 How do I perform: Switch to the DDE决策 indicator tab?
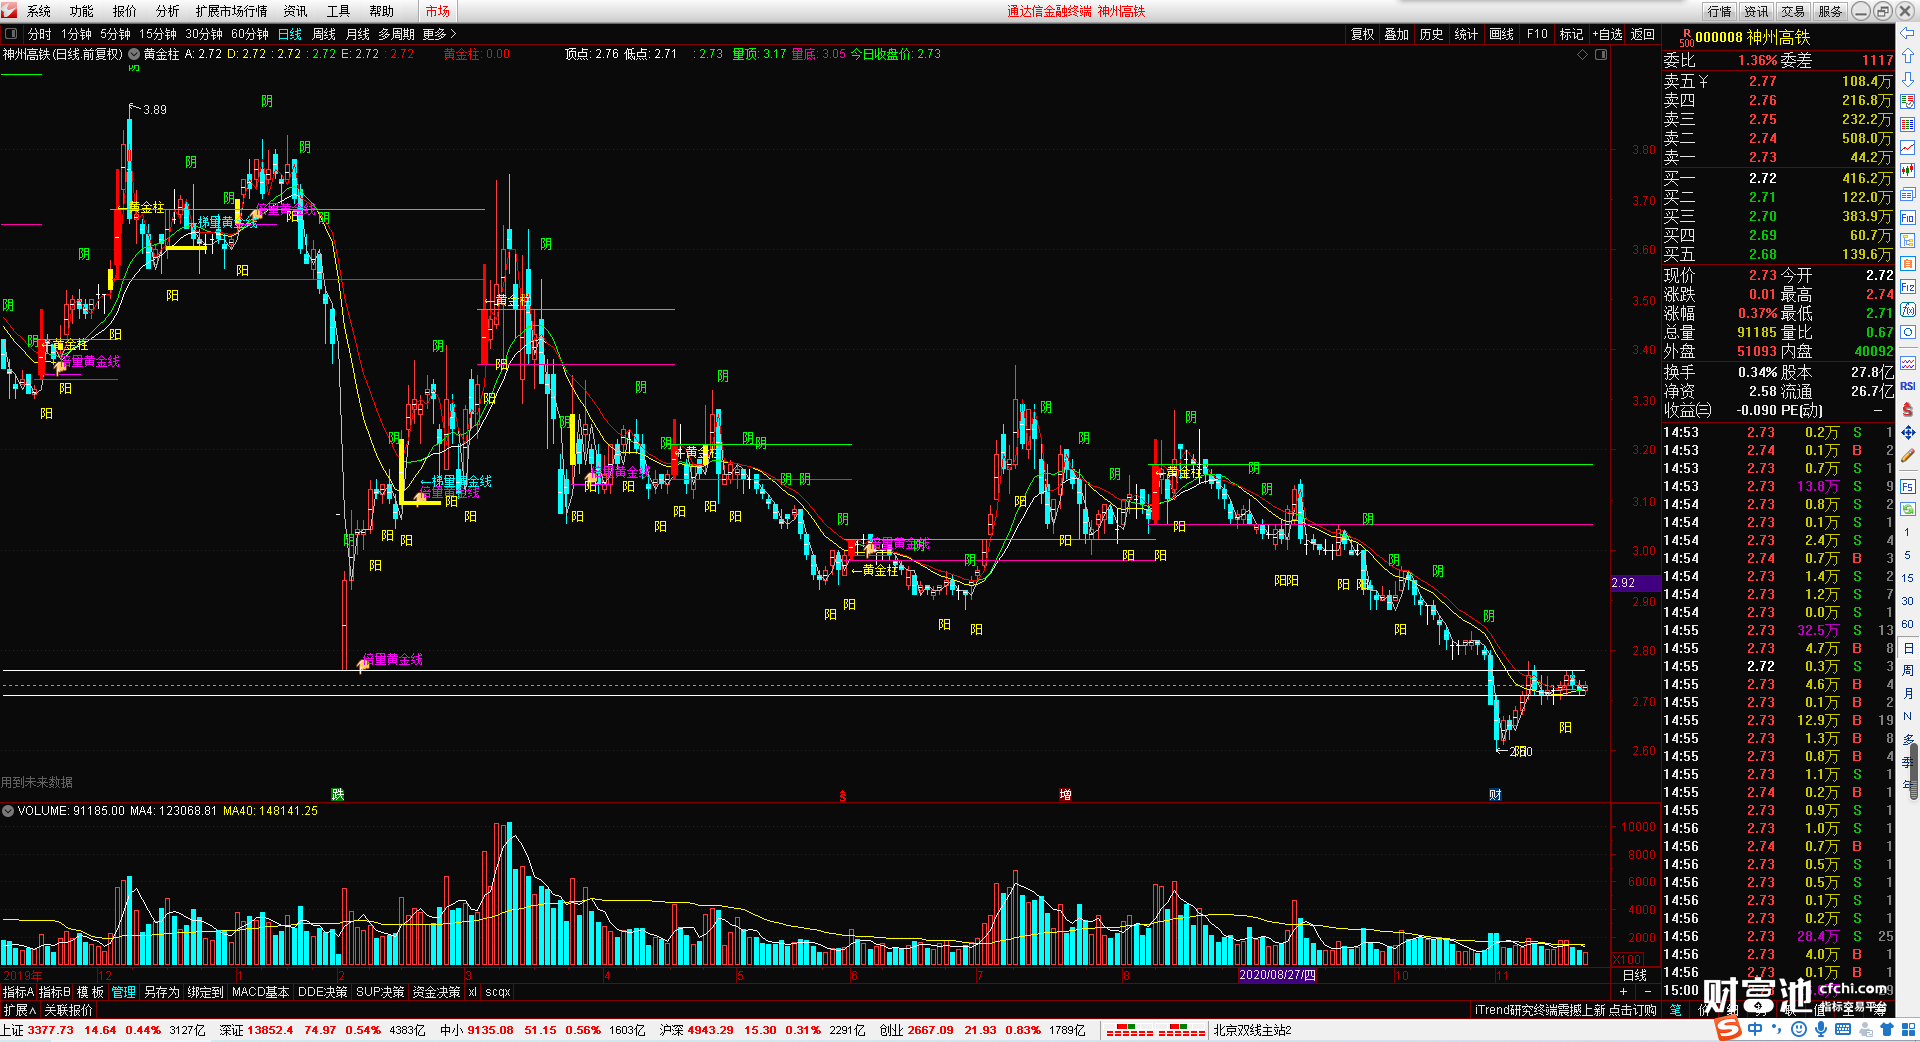pos(323,992)
